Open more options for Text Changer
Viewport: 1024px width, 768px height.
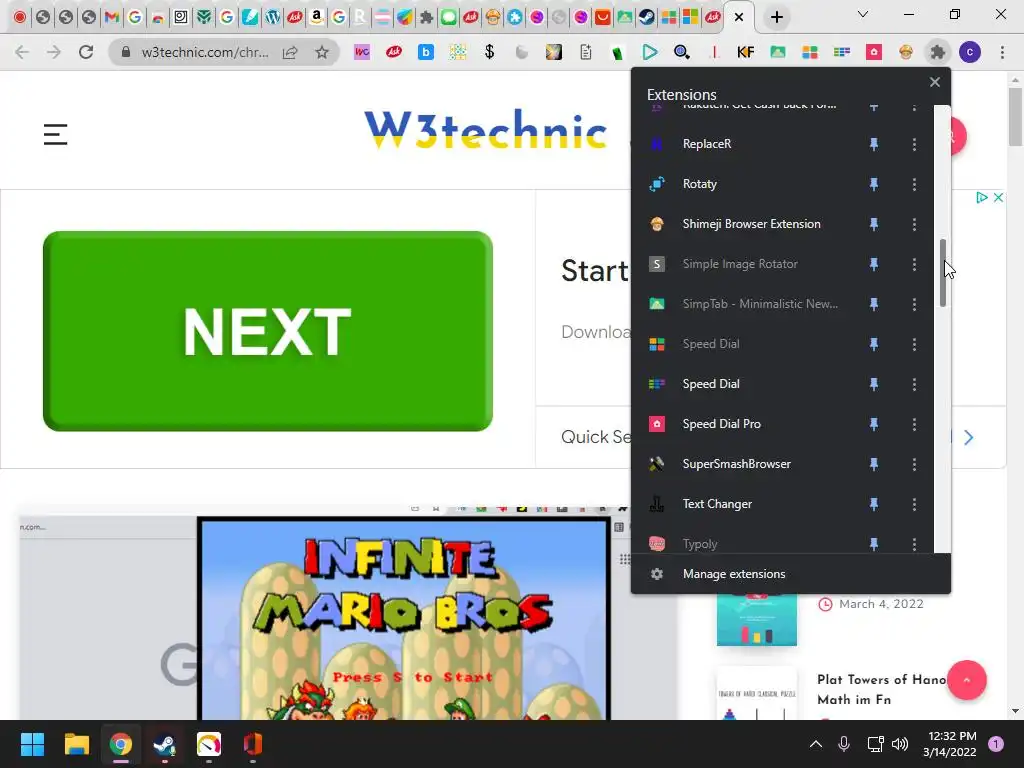coord(914,504)
